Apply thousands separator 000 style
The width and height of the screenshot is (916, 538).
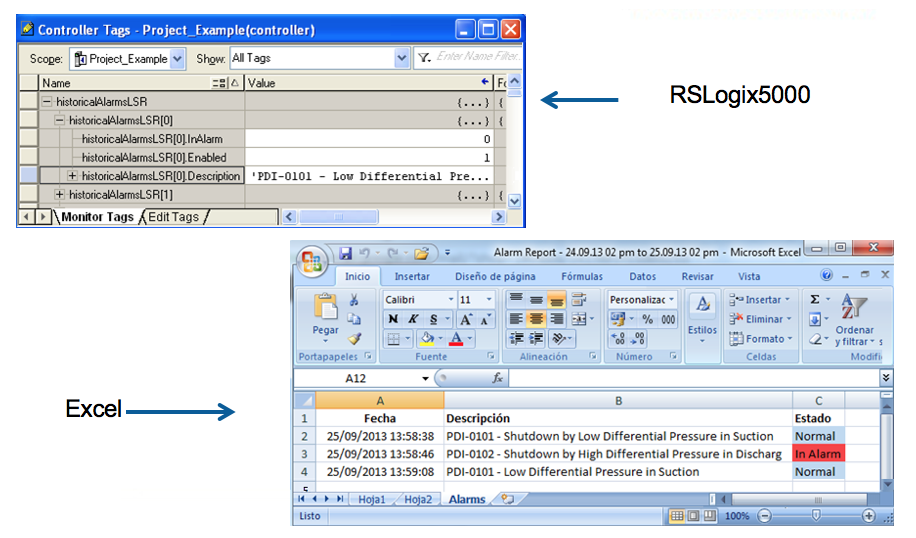coord(668,319)
